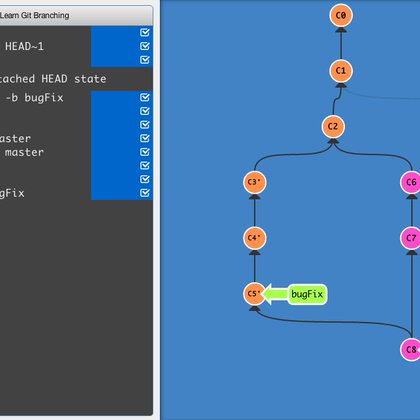Select the C1 commit node
This screenshot has width=420, height=420.
click(341, 71)
